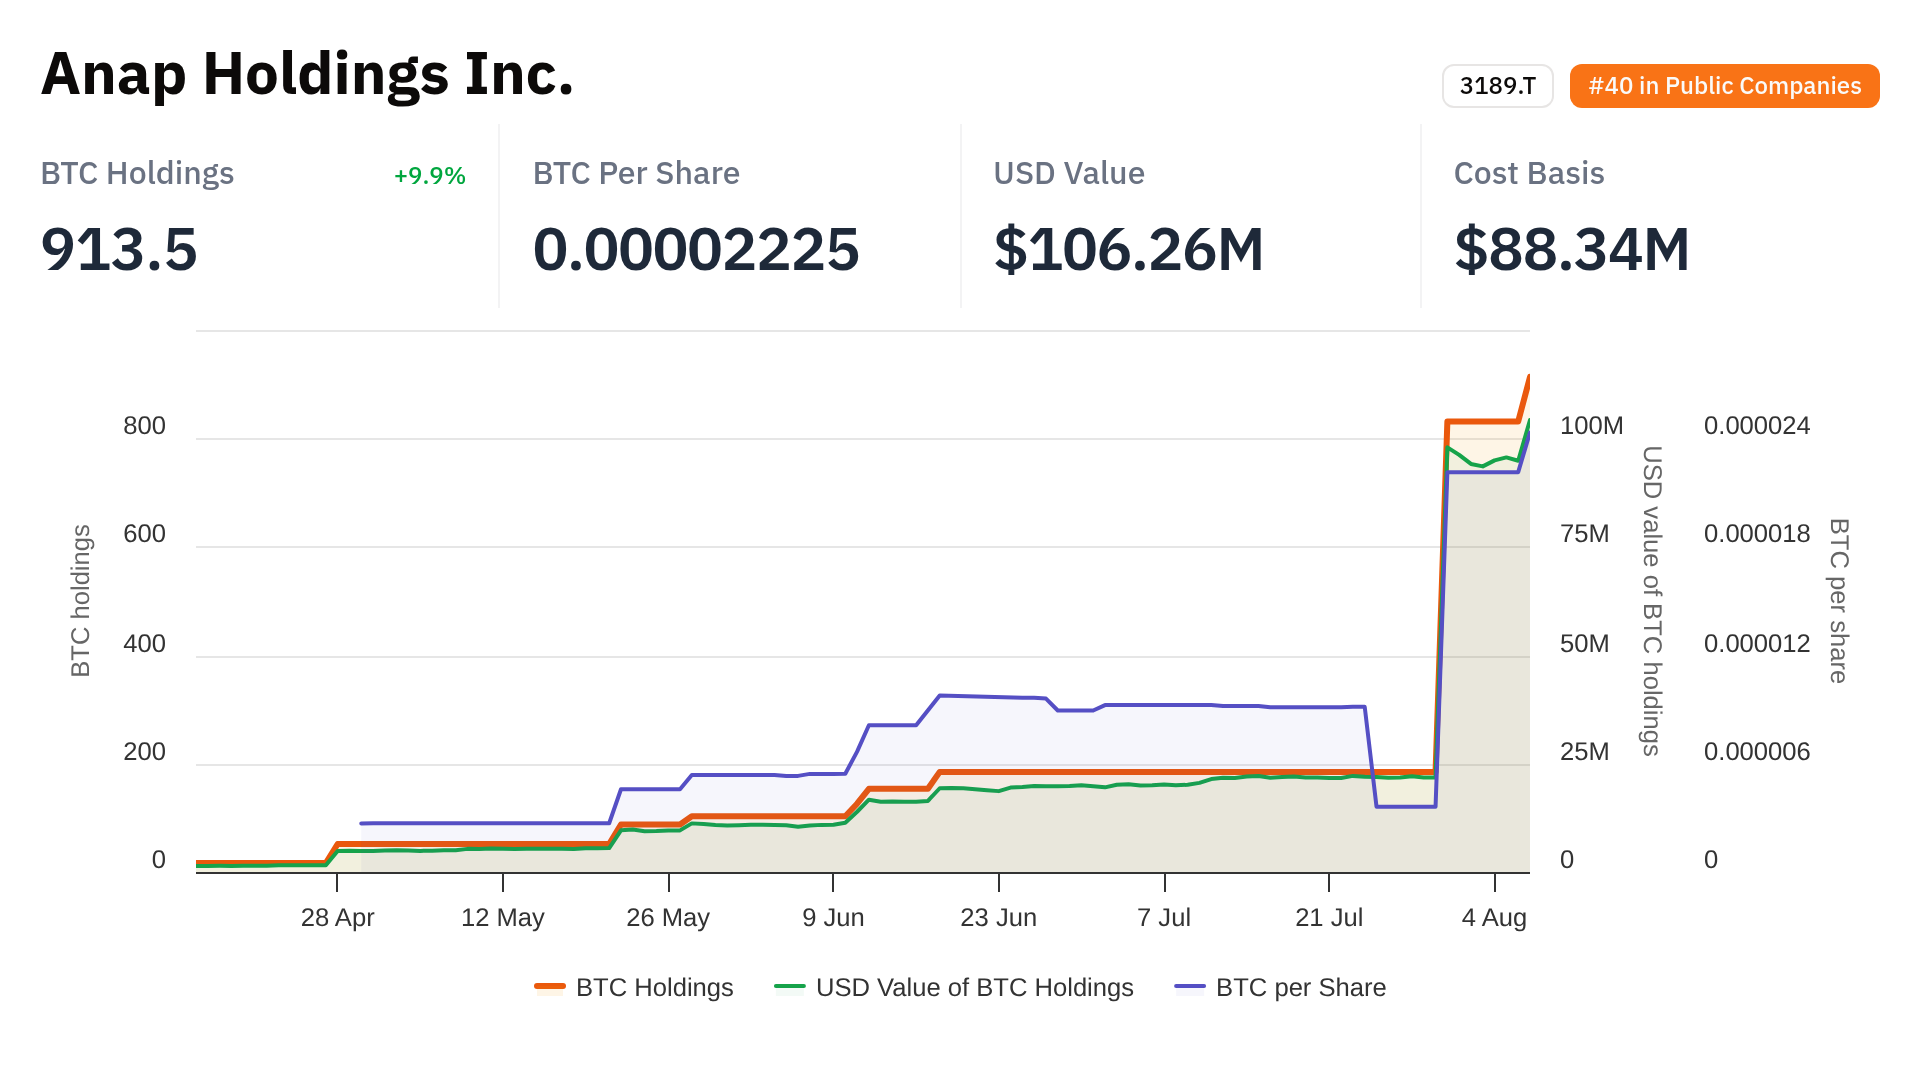Viewport: 1920px width, 1080px height.
Task: Click the vertical BTC per share axis title
Action: tap(1838, 601)
